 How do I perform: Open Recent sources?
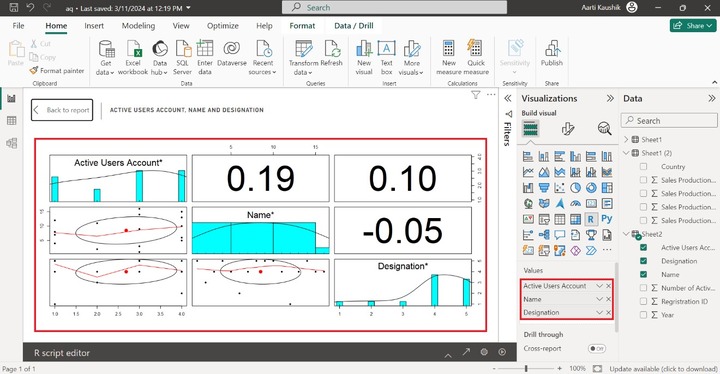[x=263, y=57]
